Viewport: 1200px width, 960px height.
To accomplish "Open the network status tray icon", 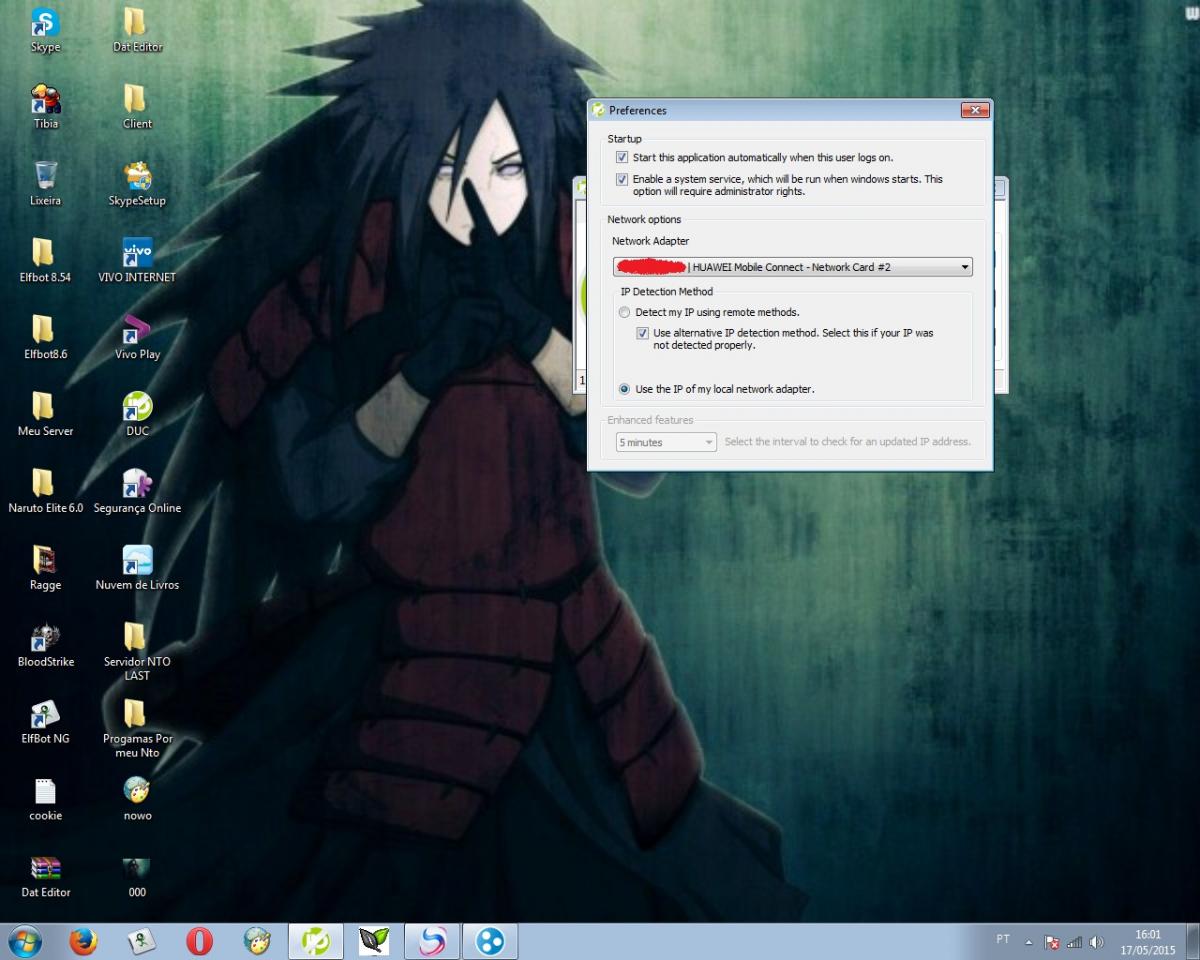I will point(1075,942).
